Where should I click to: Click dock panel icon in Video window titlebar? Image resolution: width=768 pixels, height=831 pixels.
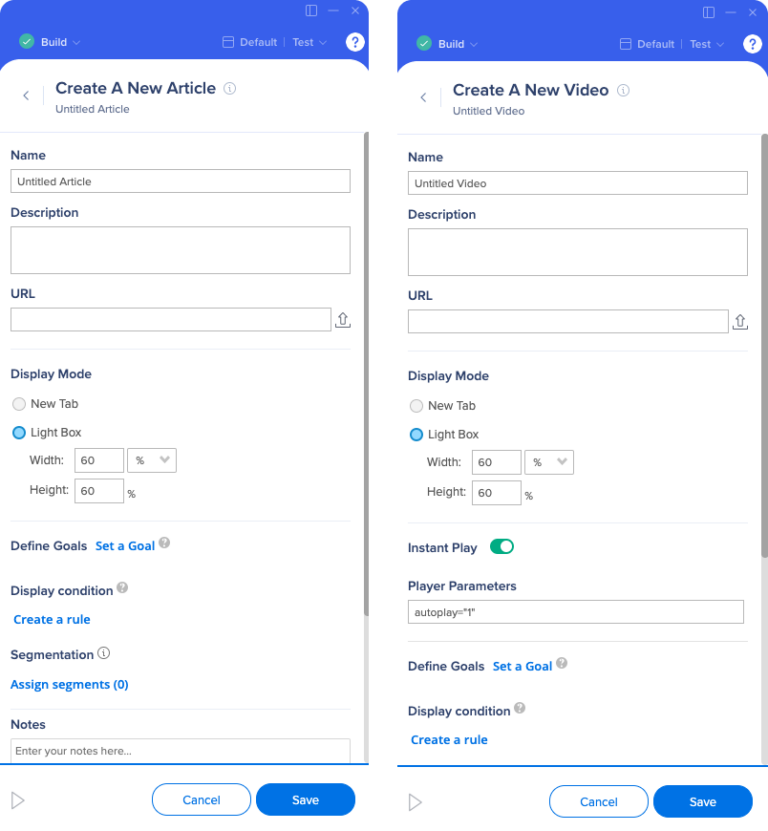point(709,12)
